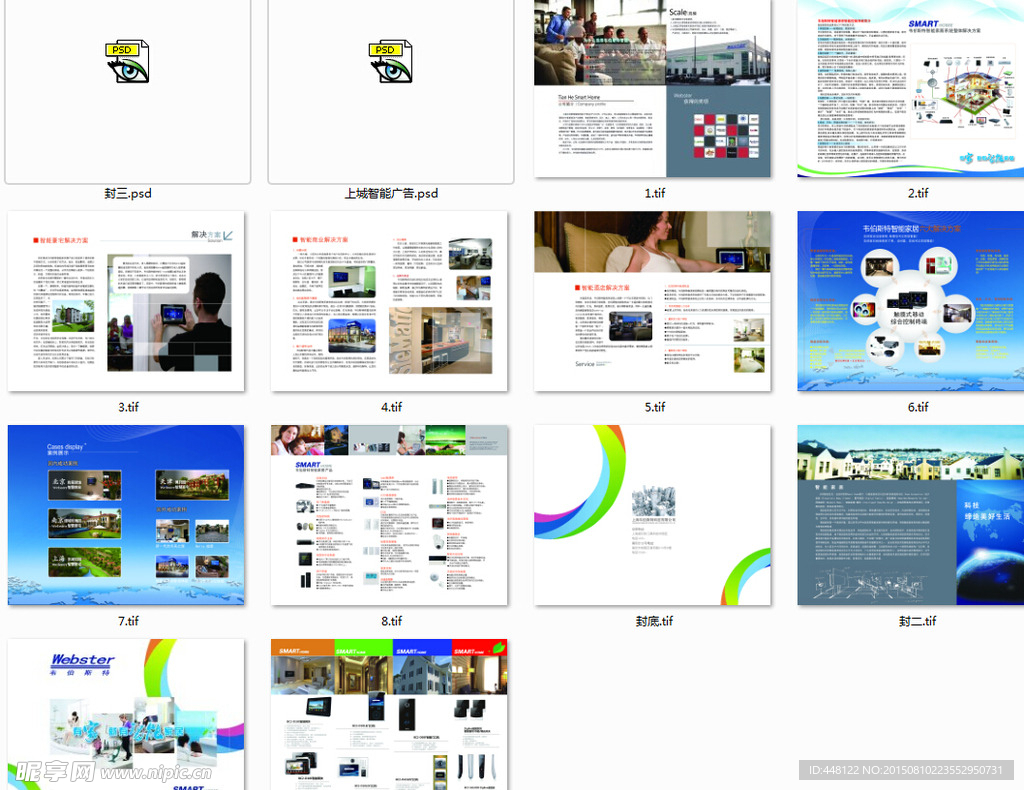Open the 3.tif thumbnail
Image resolution: width=1024 pixels, height=790 pixels.
click(x=126, y=301)
